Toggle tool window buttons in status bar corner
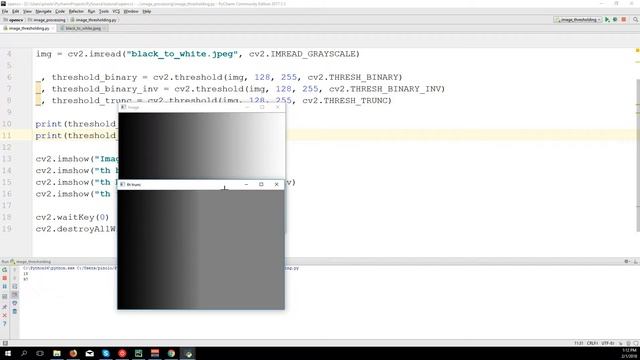Screen dimensions: 640x360 tap(5, 343)
